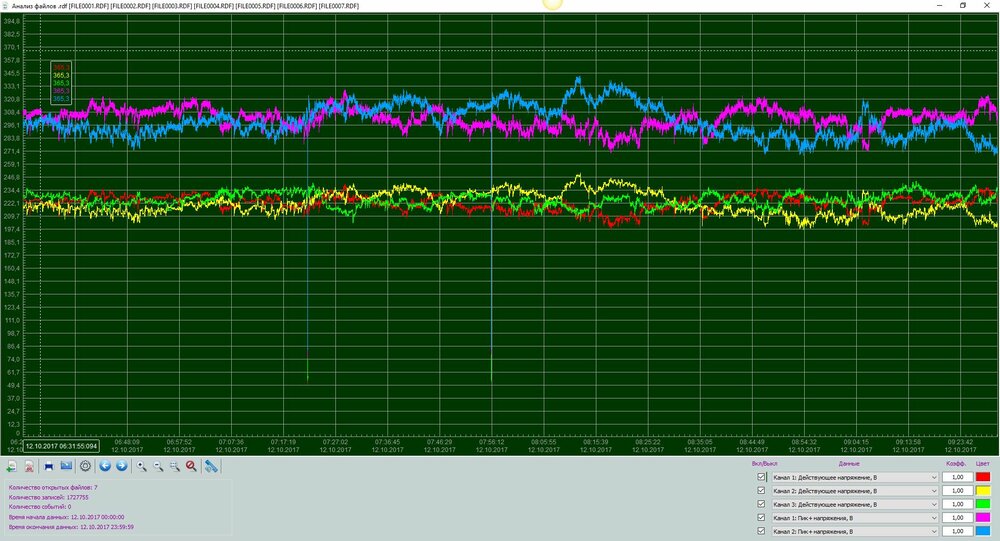Click the 'Цвет' column header
Viewport: 1000px width, 541px height.
point(983,464)
